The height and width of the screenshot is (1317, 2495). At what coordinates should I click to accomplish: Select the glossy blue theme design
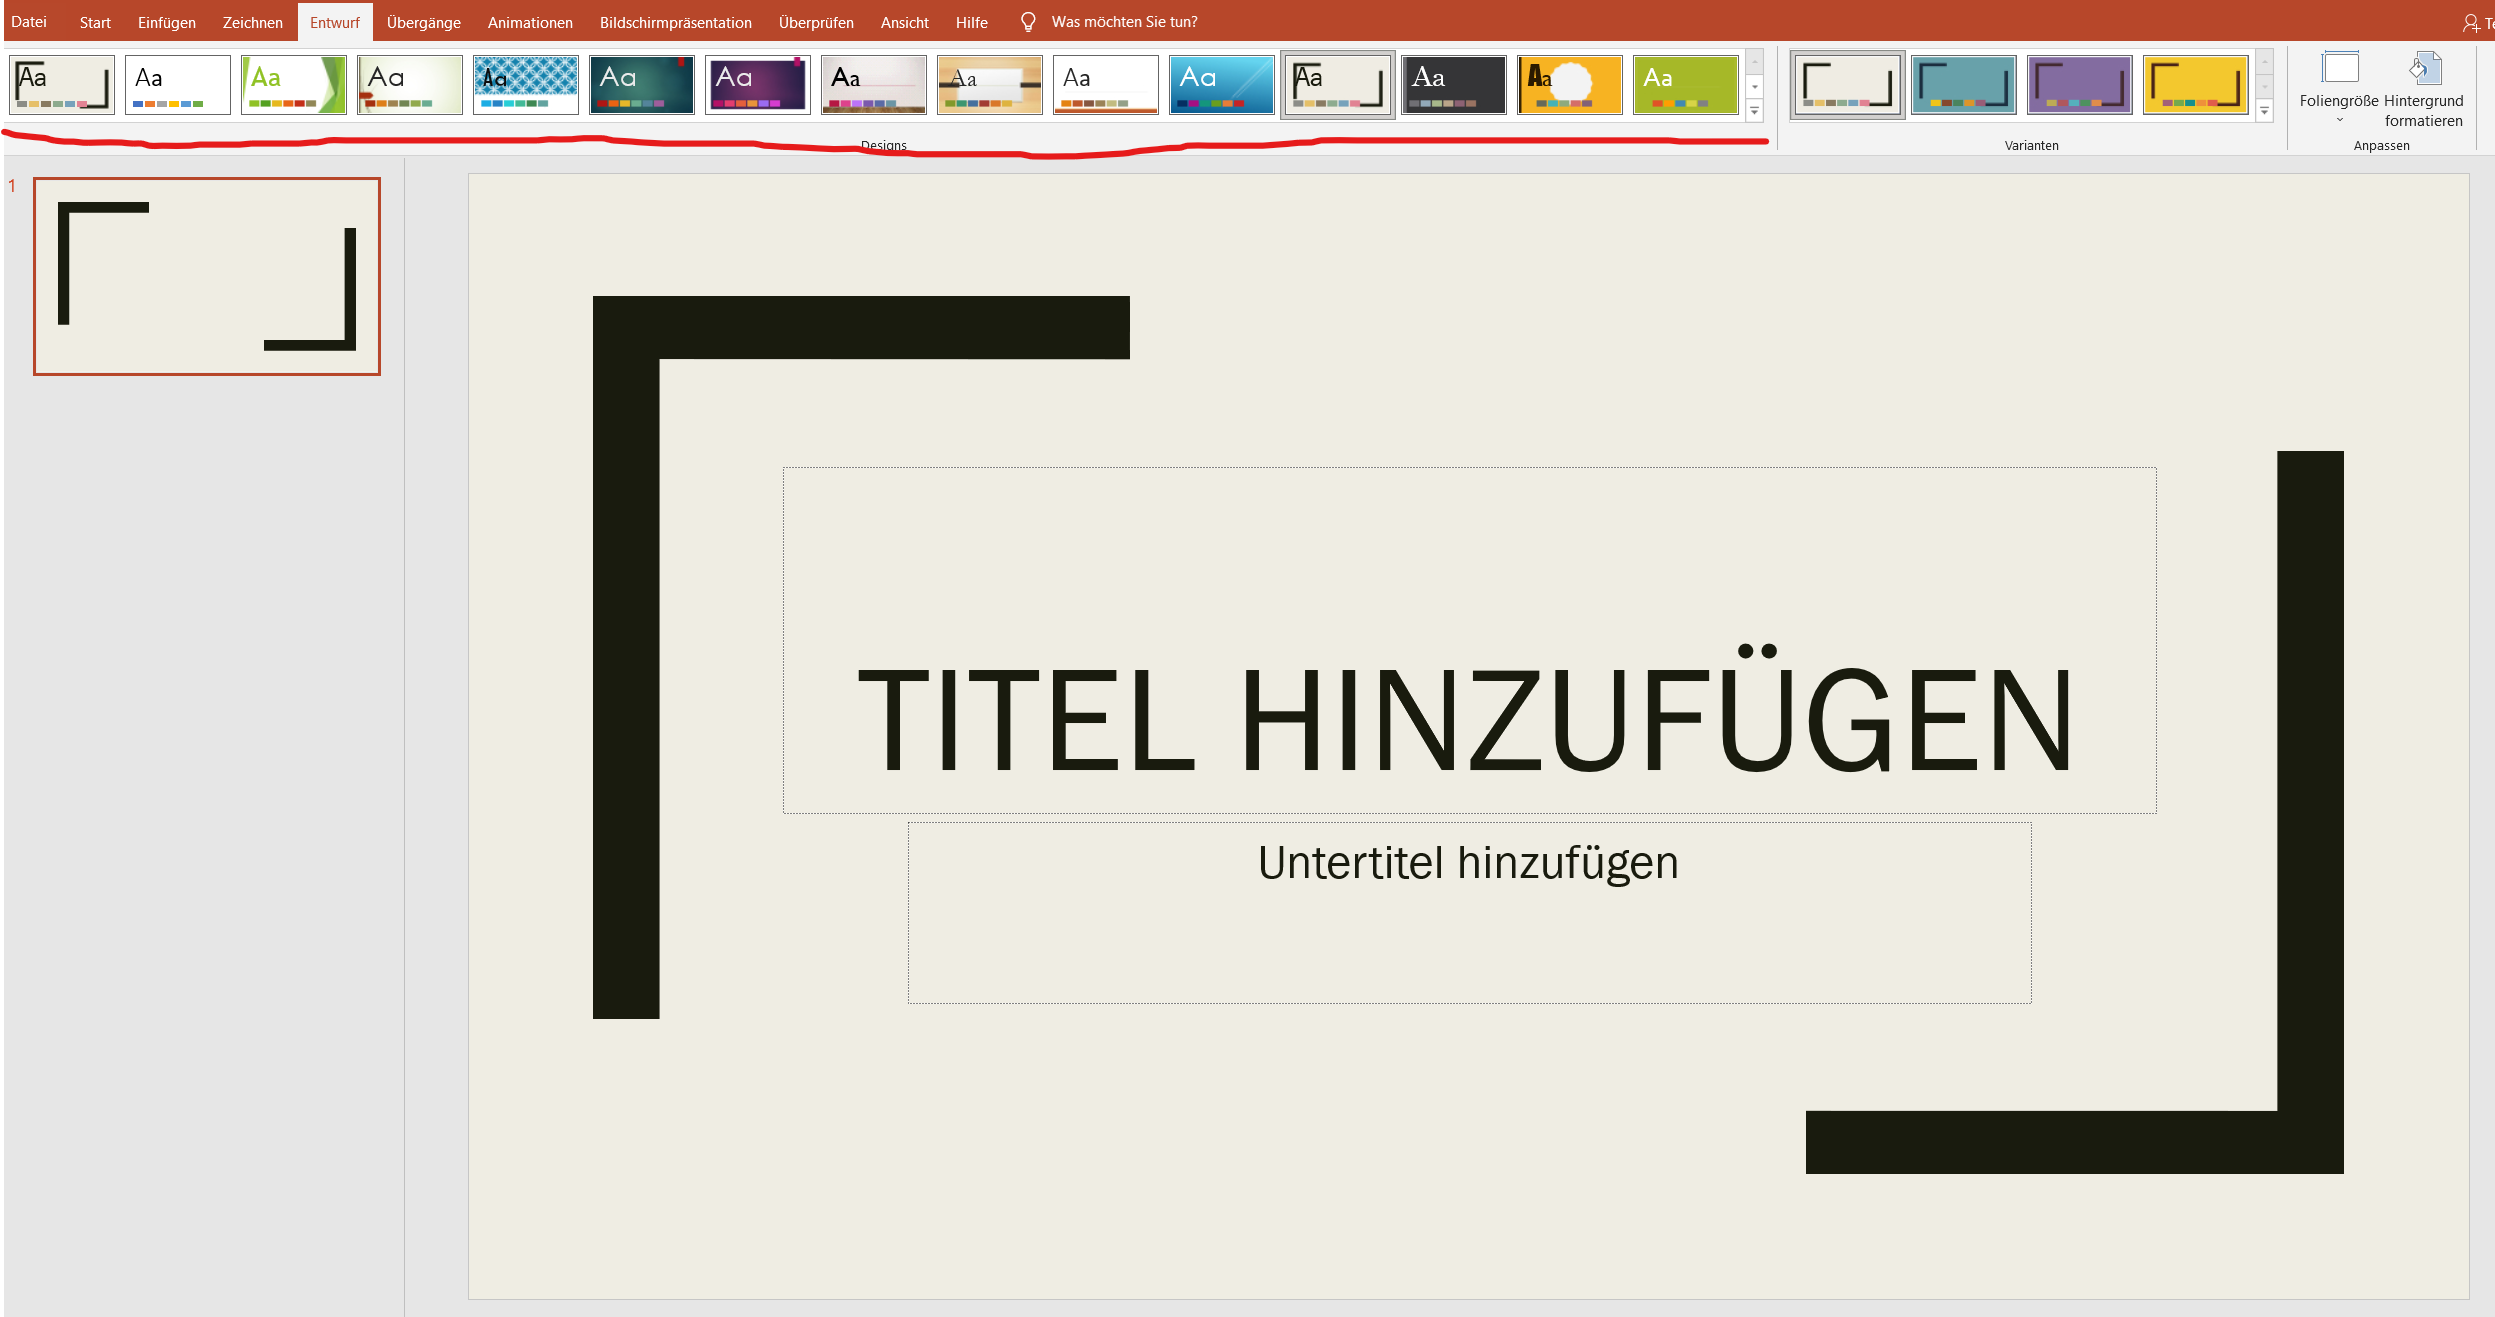click(1221, 84)
